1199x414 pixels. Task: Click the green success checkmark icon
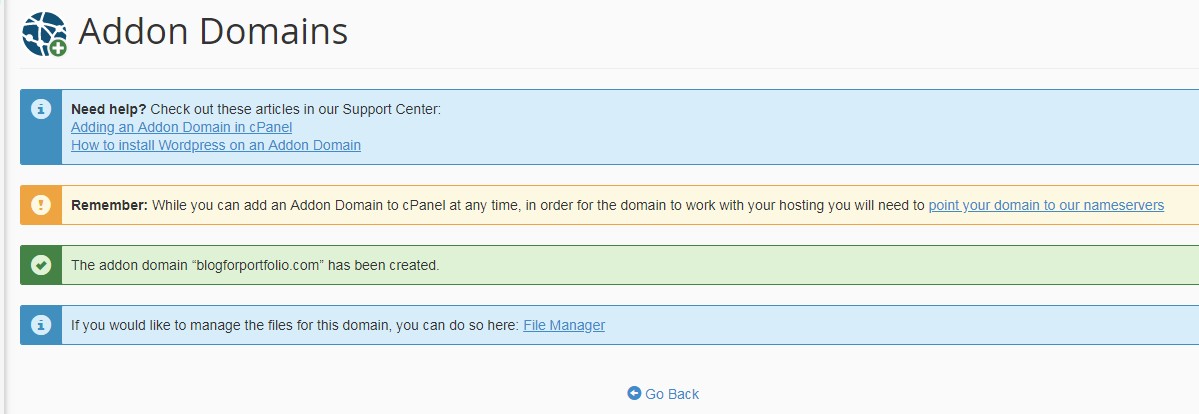[x=41, y=265]
